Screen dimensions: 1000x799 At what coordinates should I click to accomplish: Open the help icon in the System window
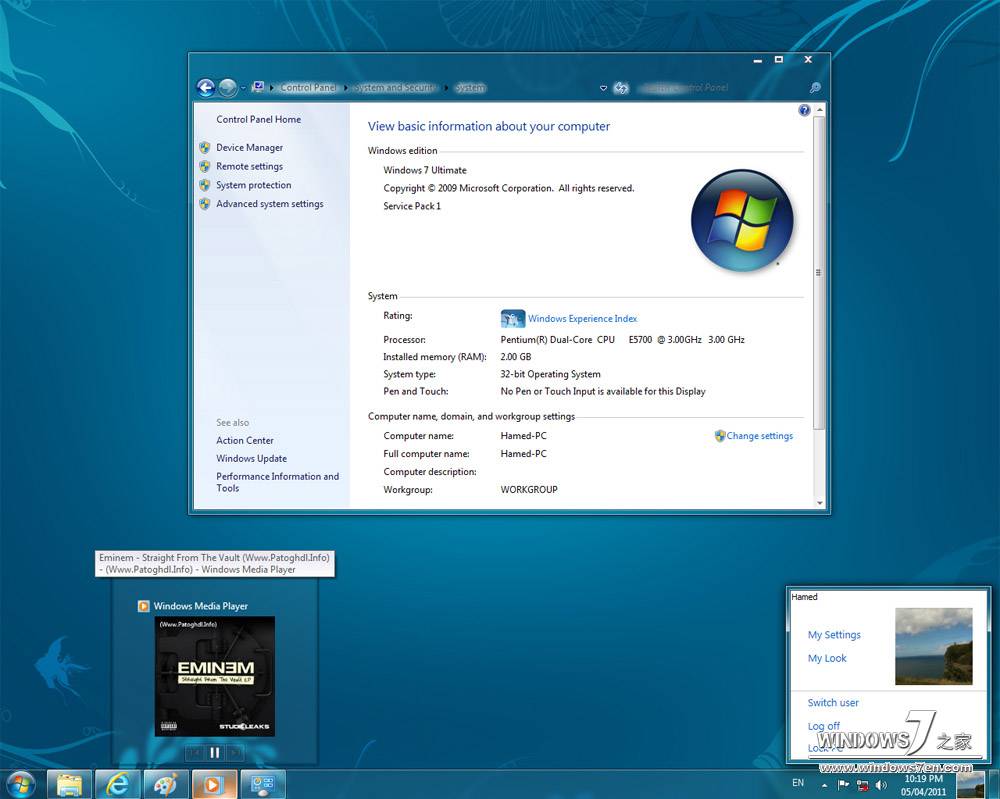point(804,110)
